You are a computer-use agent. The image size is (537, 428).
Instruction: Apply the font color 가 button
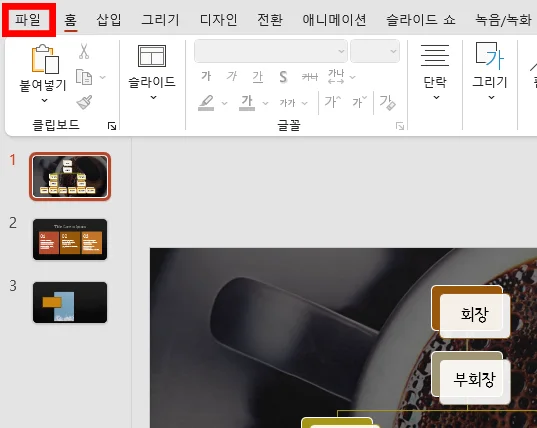[247, 103]
